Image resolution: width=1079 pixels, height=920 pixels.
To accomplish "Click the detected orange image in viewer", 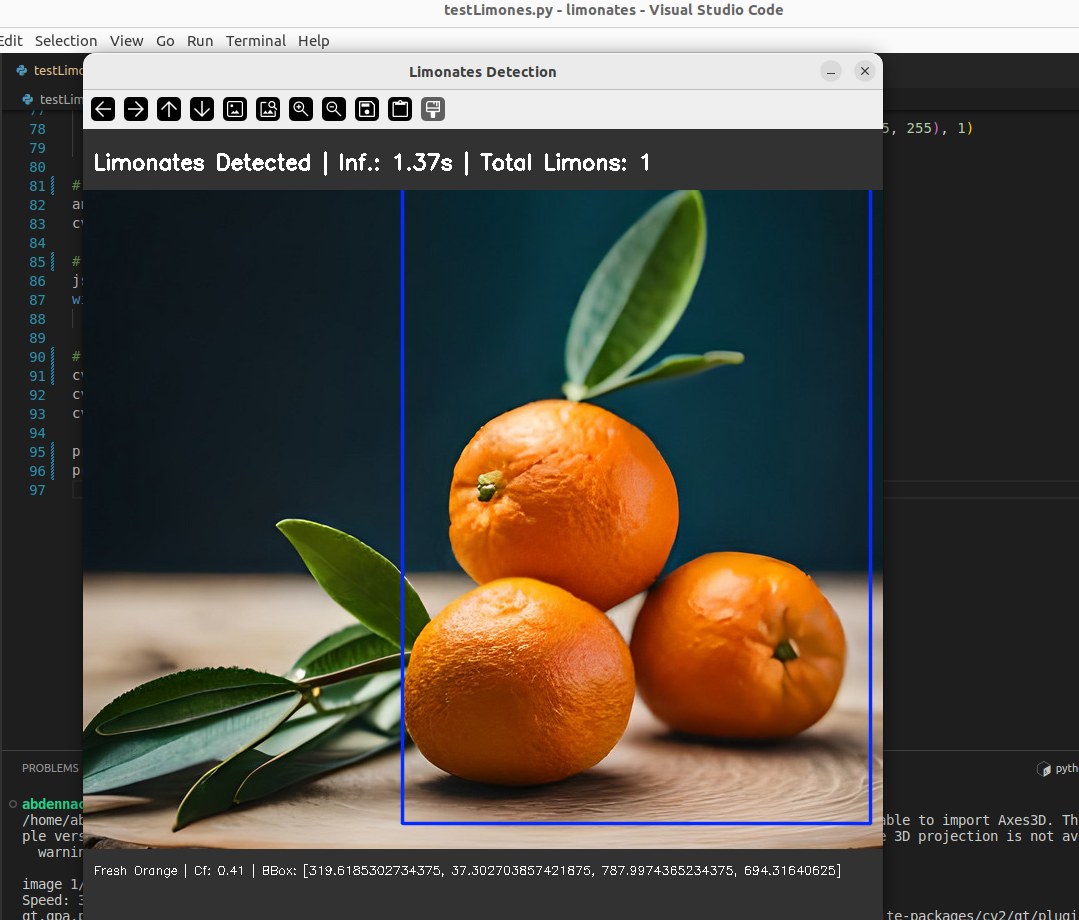I will pos(482,520).
